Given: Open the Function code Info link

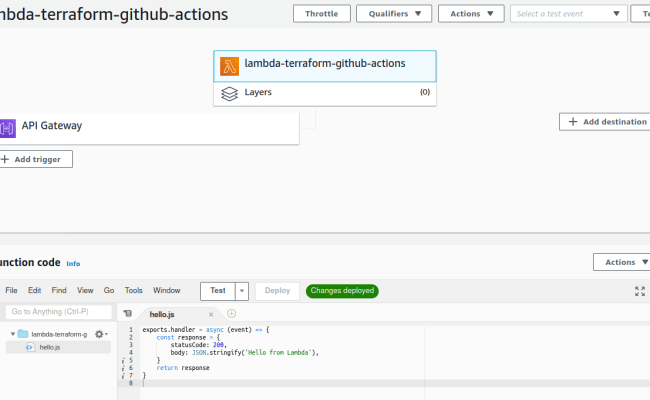Looking at the screenshot, I should [x=73, y=264].
